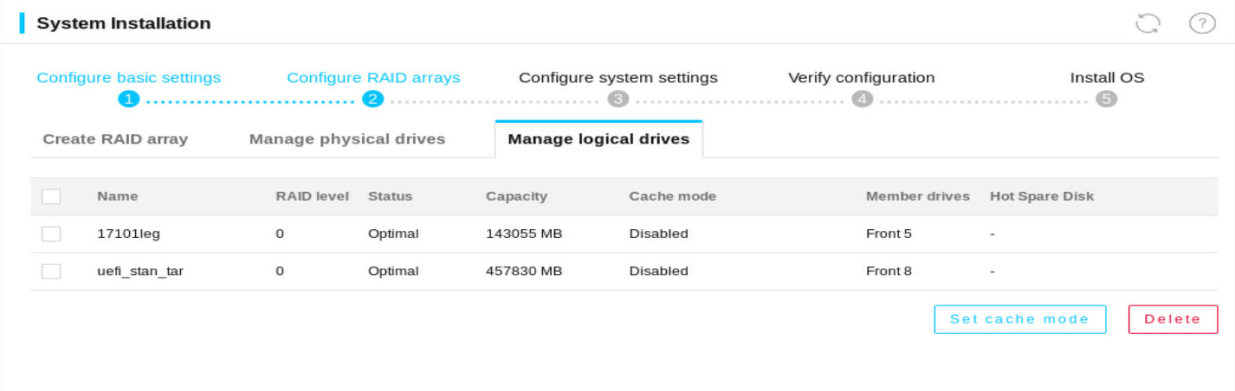Click the red Delete button
This screenshot has height=391, width=1235.
pyautogui.click(x=1173, y=319)
